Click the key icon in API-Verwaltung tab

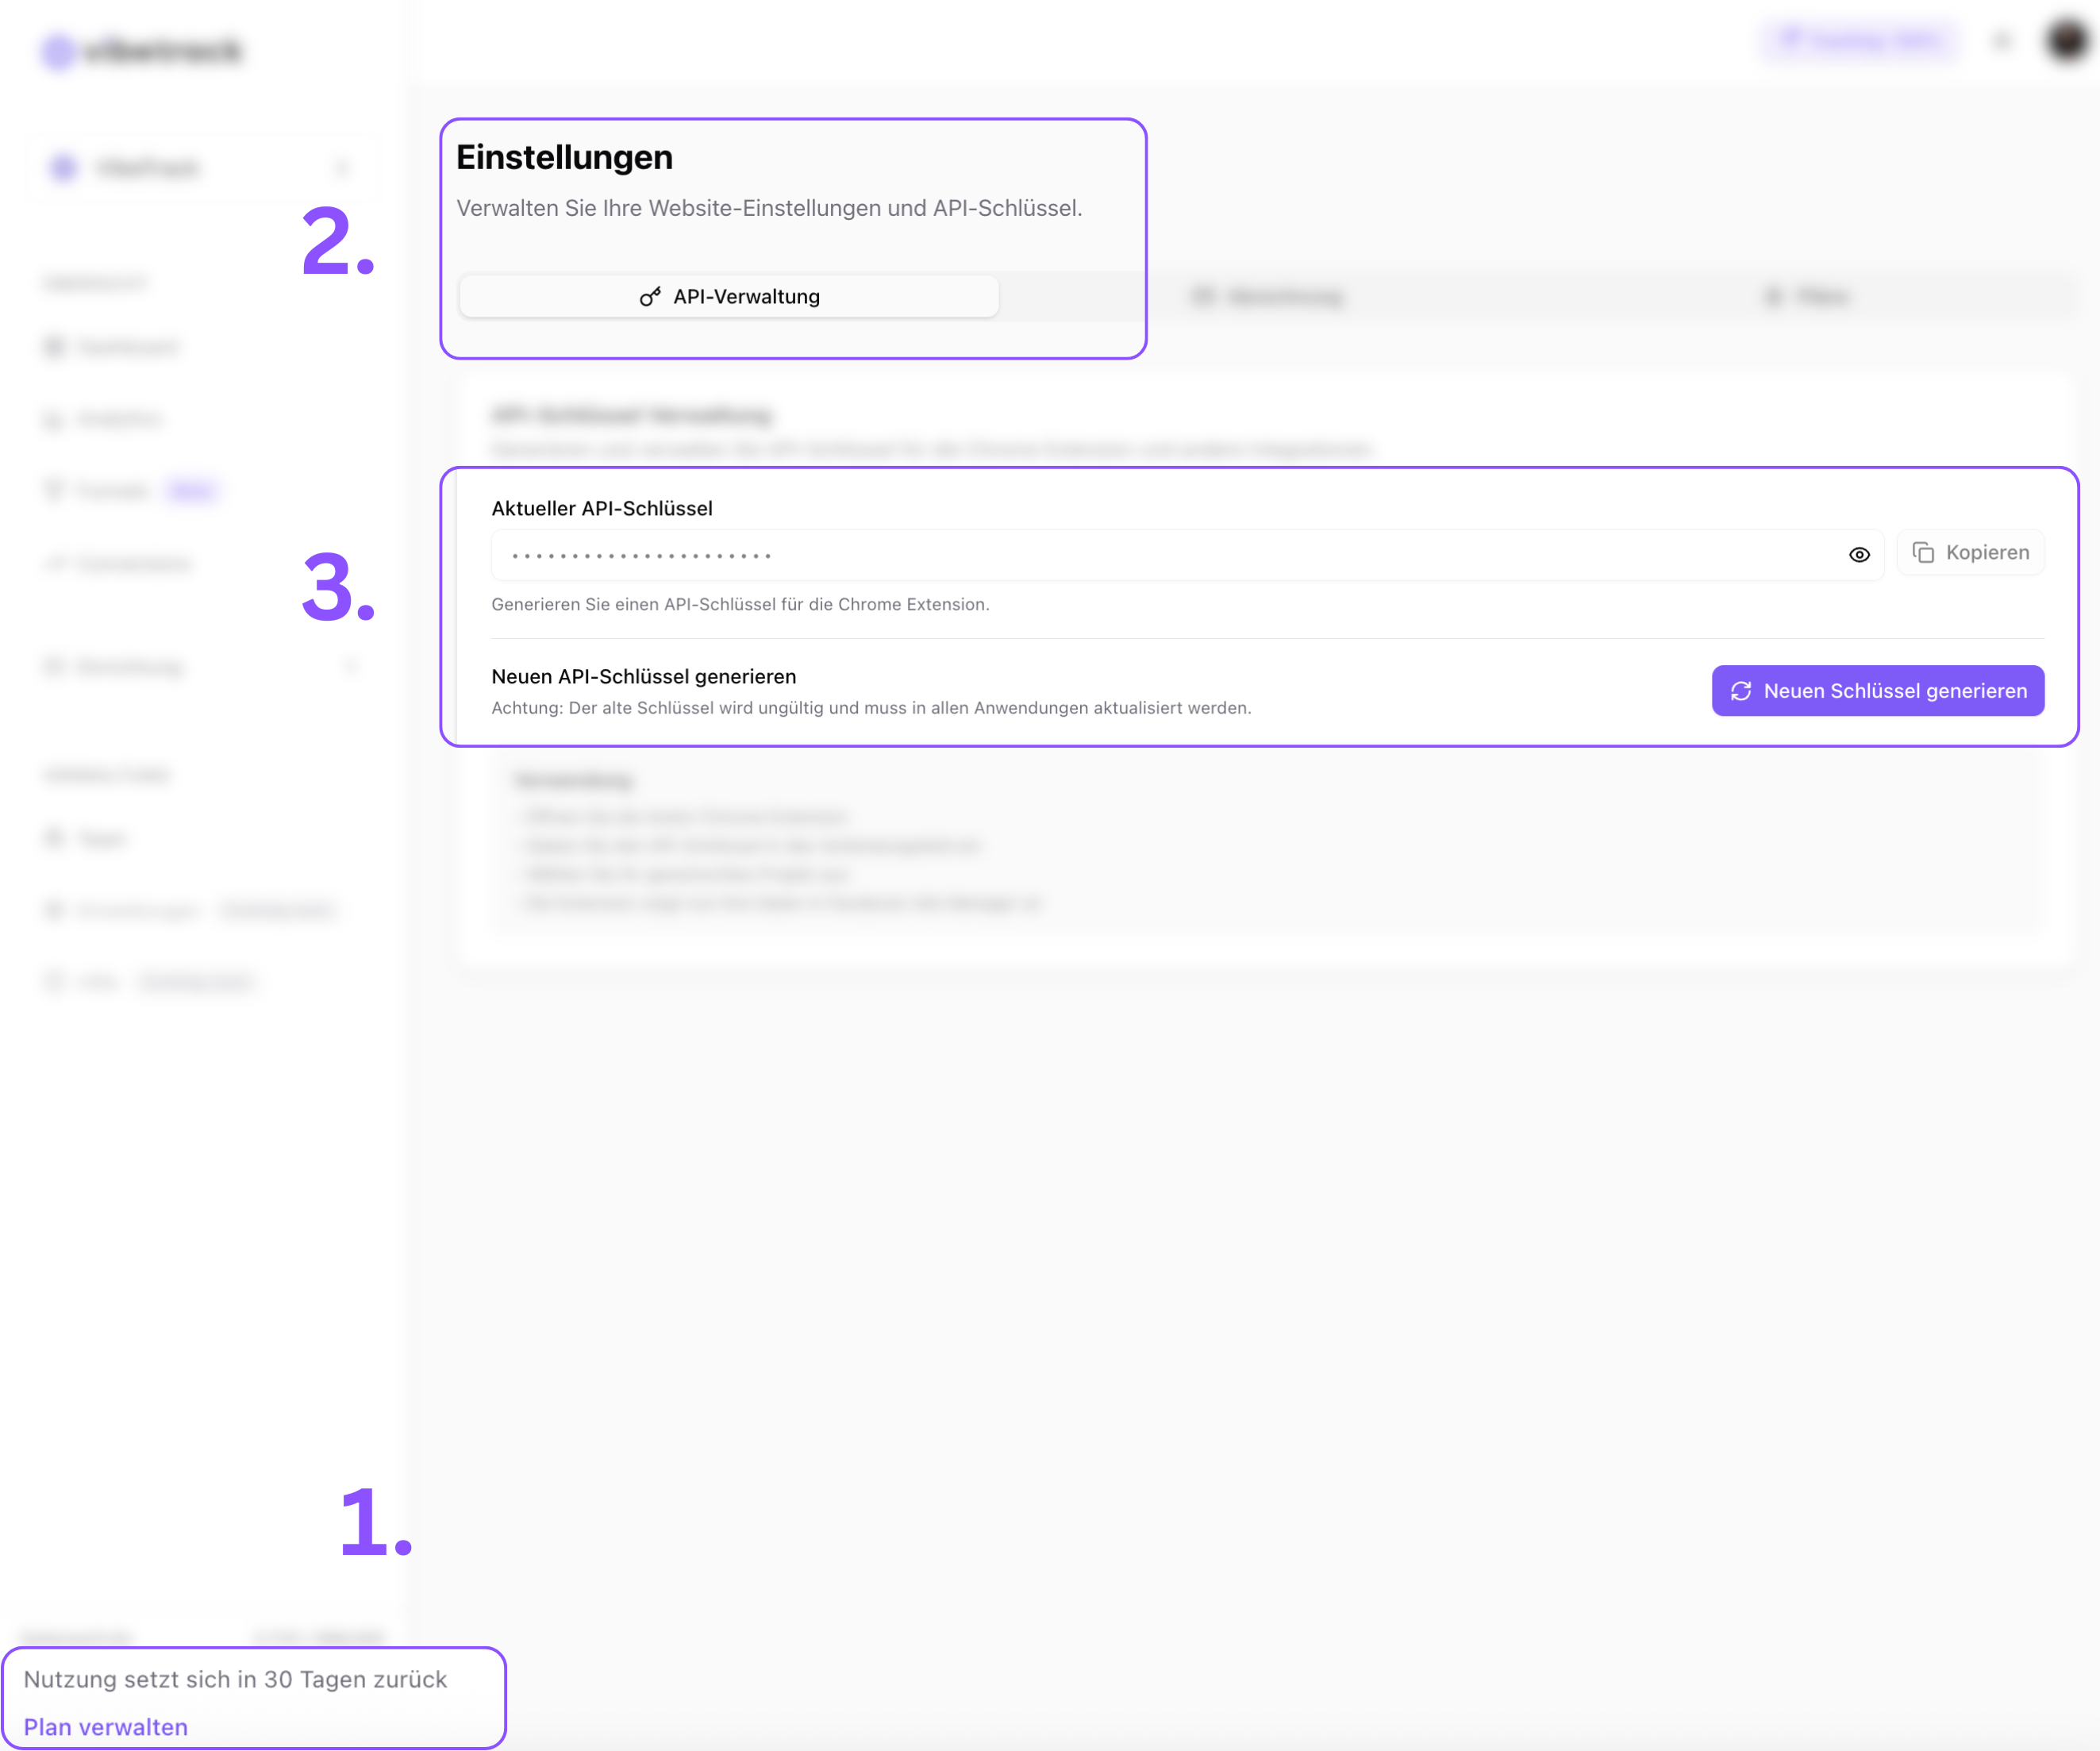coord(650,297)
